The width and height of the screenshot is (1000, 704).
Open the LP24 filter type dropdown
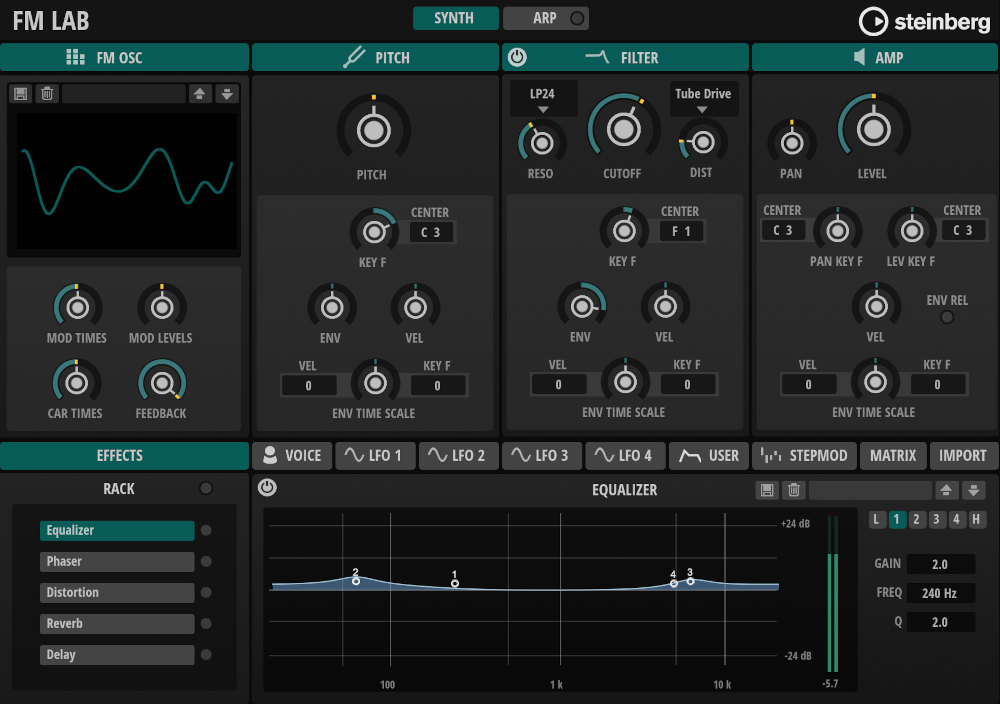tap(542, 98)
